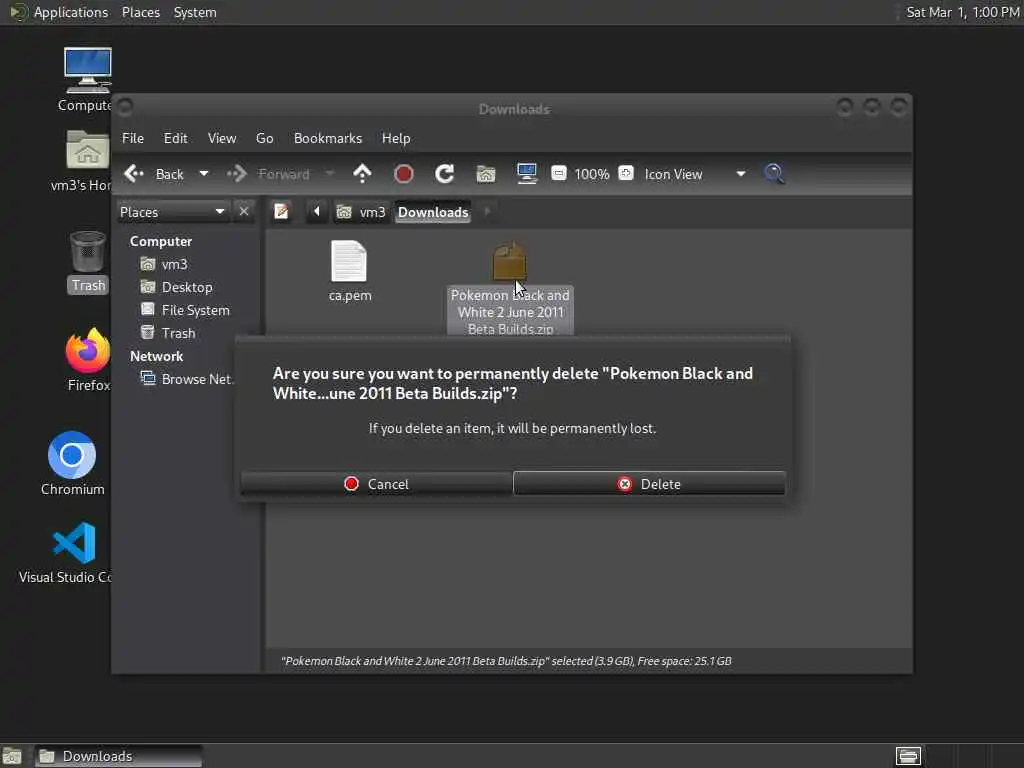Image resolution: width=1024 pixels, height=768 pixels.
Task: Open the File menu
Action: point(133,138)
